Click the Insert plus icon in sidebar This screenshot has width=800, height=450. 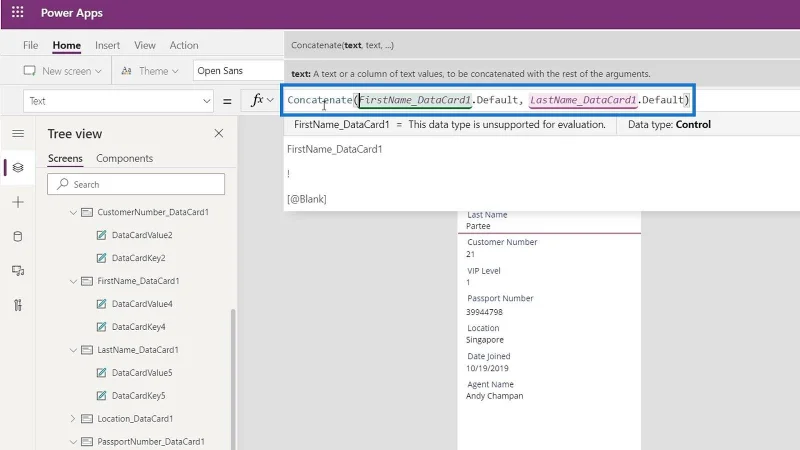coord(18,202)
